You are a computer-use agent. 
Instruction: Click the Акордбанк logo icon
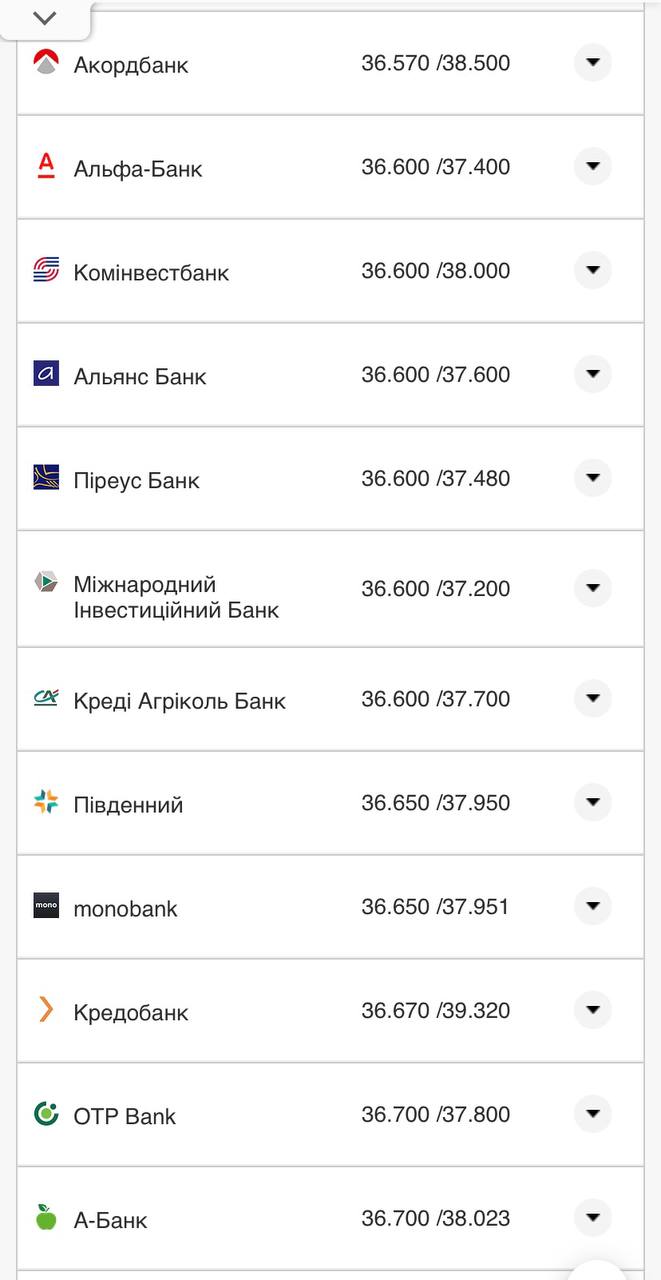pyautogui.click(x=44, y=62)
